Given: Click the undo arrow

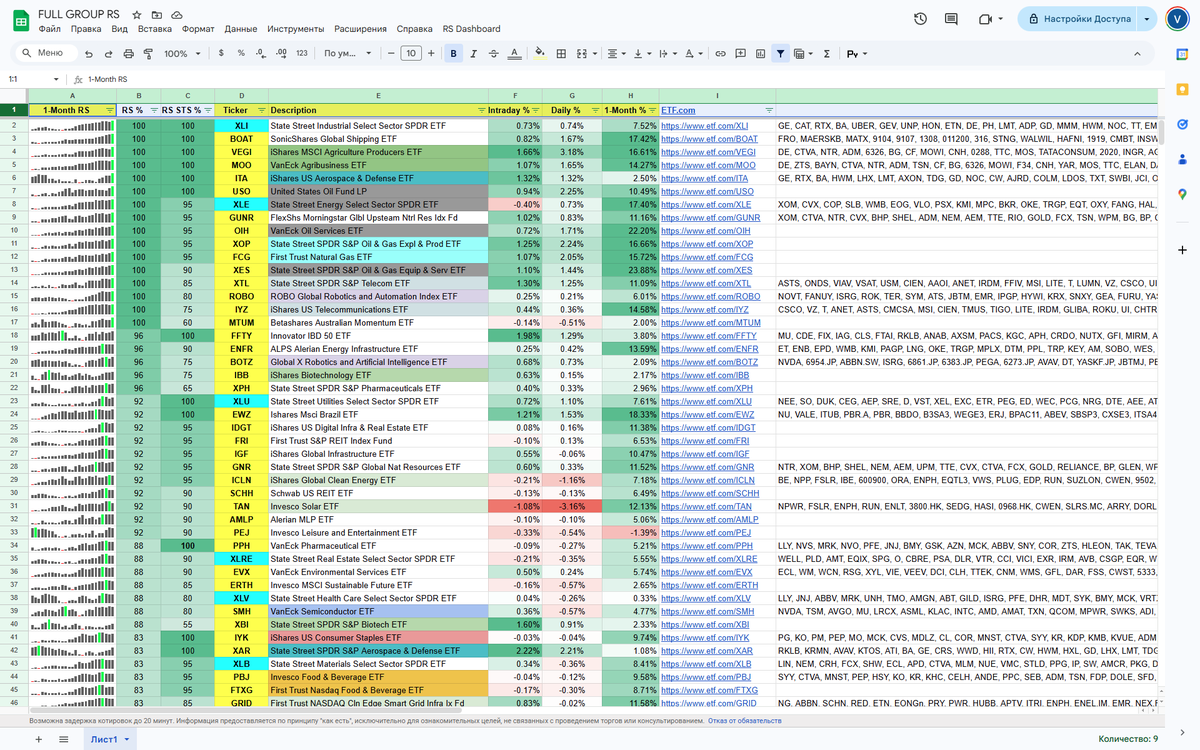Looking at the screenshot, I should [x=90, y=54].
